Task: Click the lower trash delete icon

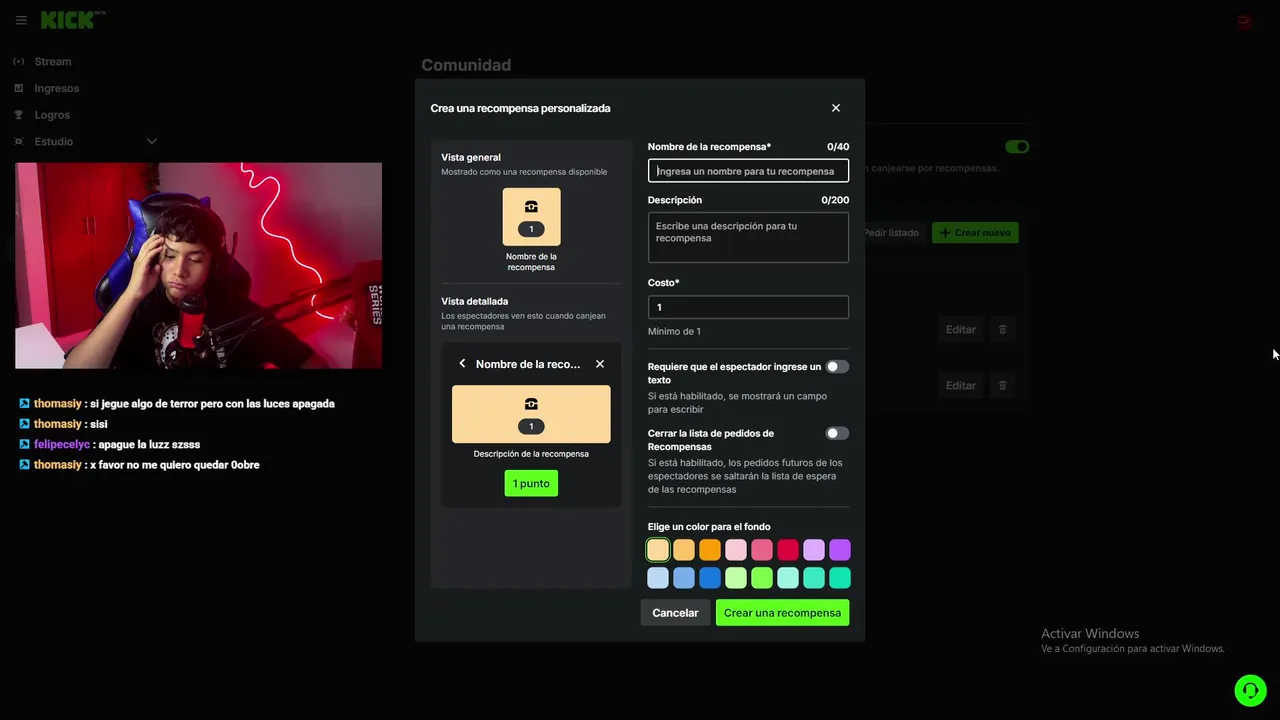Action: coord(1003,386)
